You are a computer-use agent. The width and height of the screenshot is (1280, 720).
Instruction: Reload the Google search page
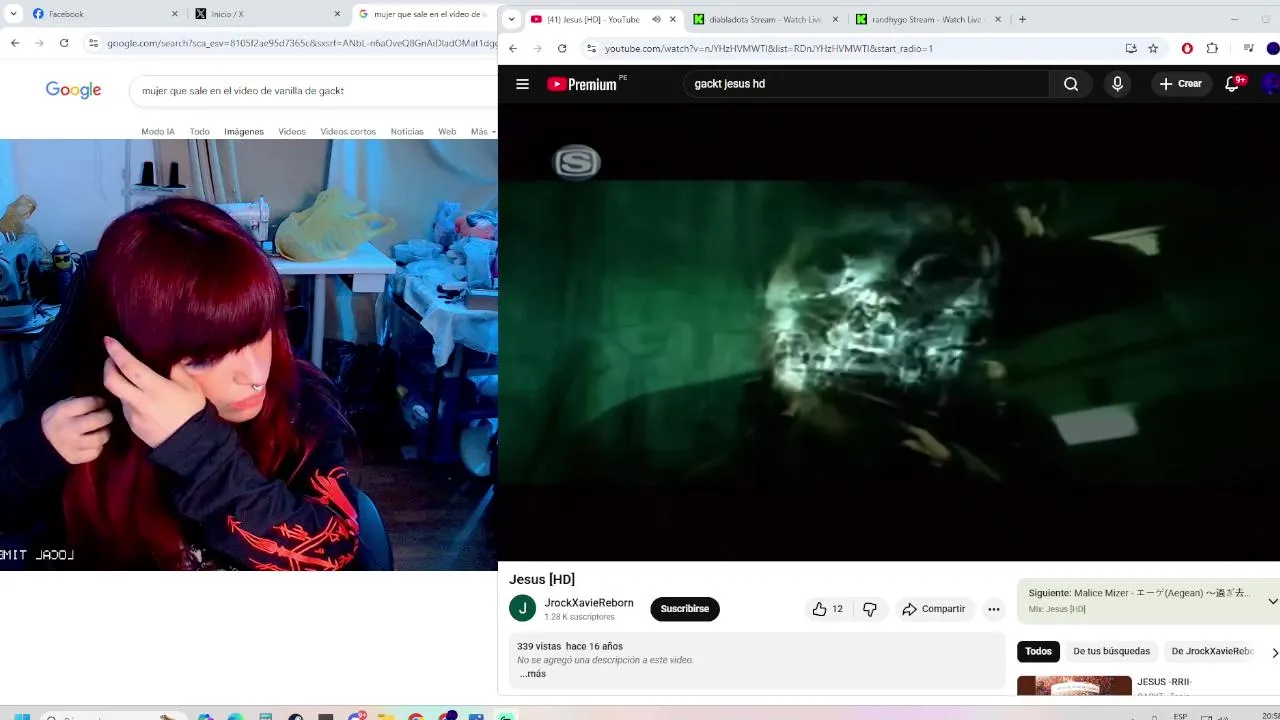click(x=64, y=43)
